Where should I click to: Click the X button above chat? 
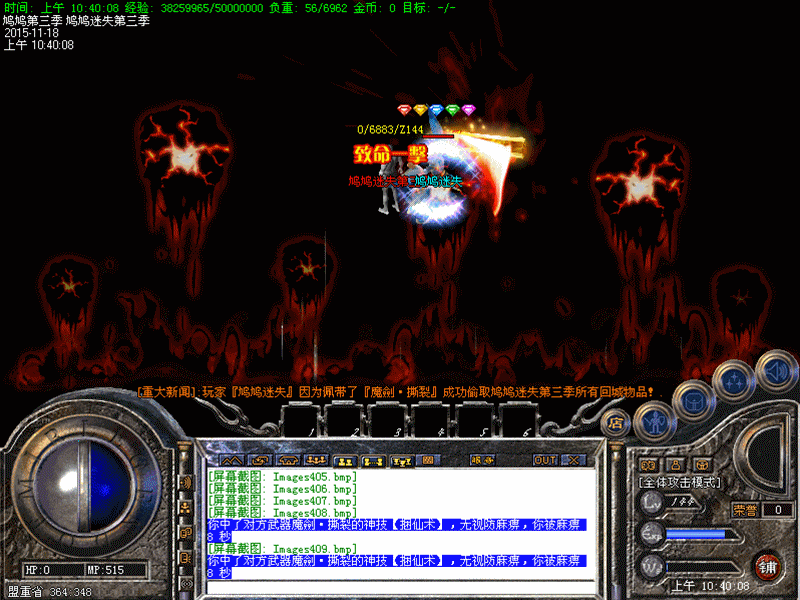[x=573, y=460]
